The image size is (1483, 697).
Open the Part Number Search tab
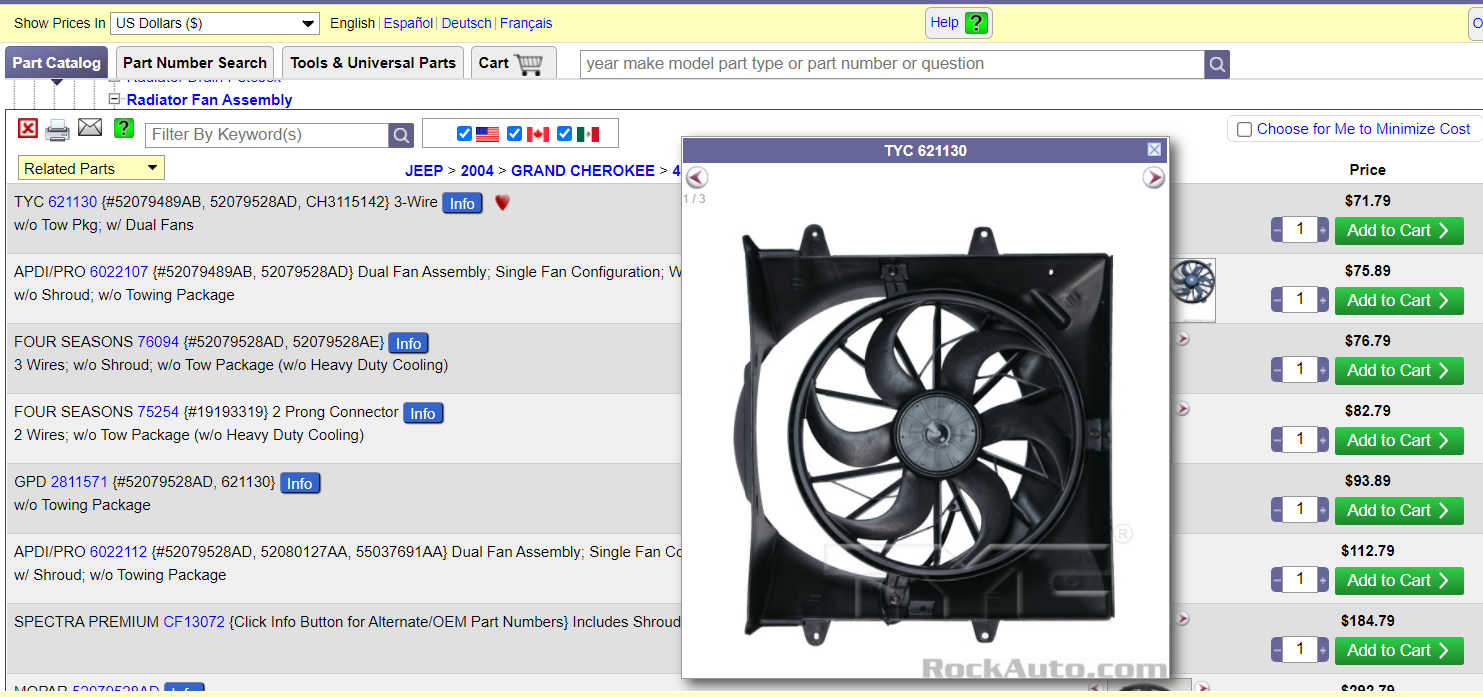(x=195, y=63)
